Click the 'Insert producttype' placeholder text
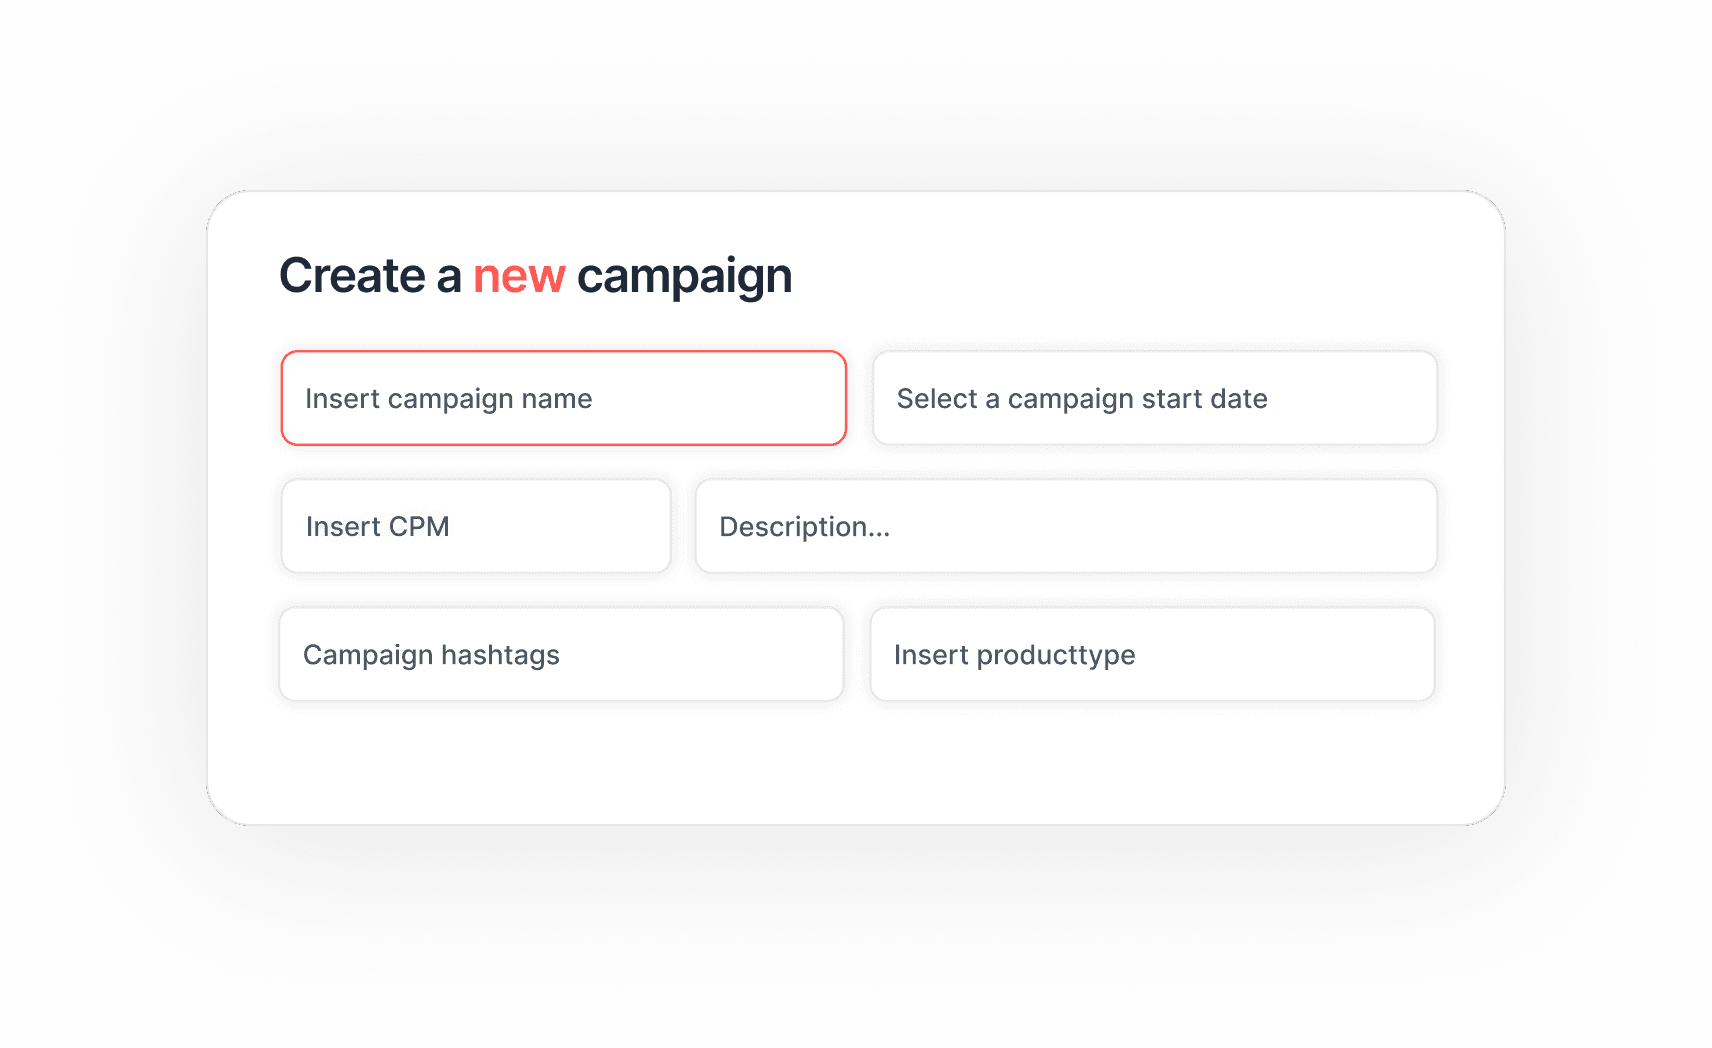This screenshot has height=1048, width=1712. coord(1014,655)
